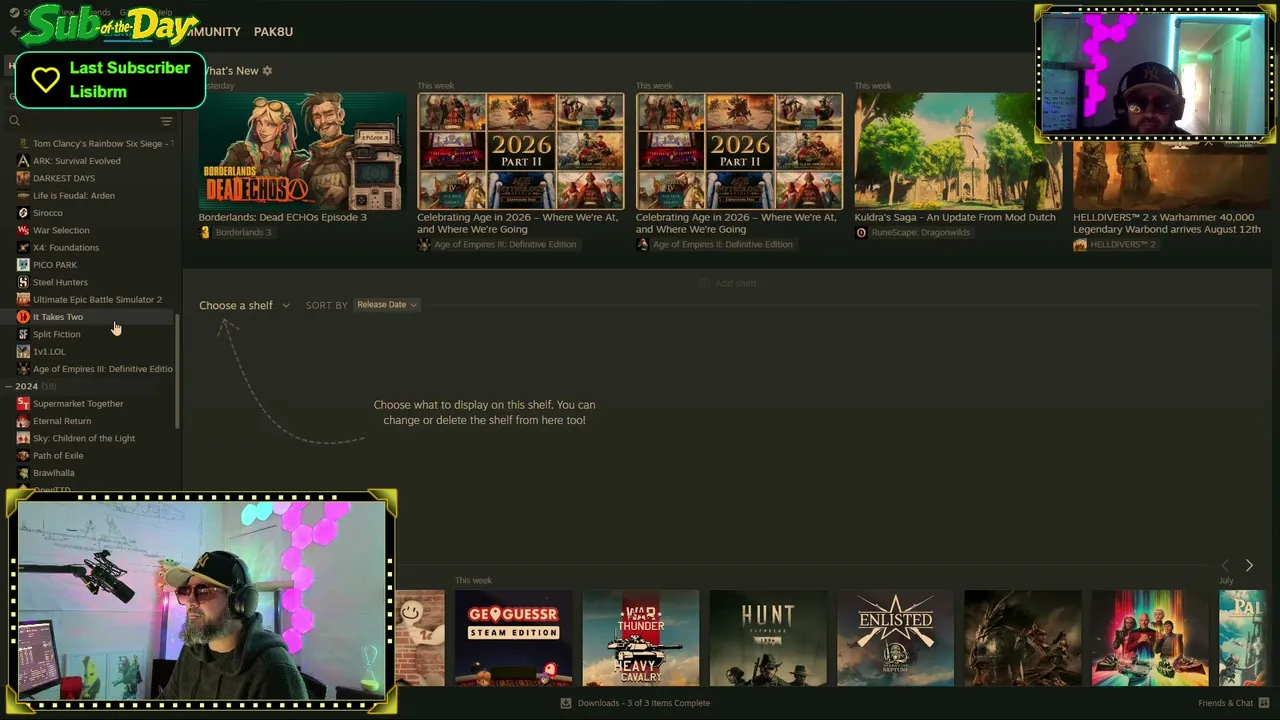Click the Split Fiction game icon
Viewport: 1280px width, 720px height.
[23, 334]
